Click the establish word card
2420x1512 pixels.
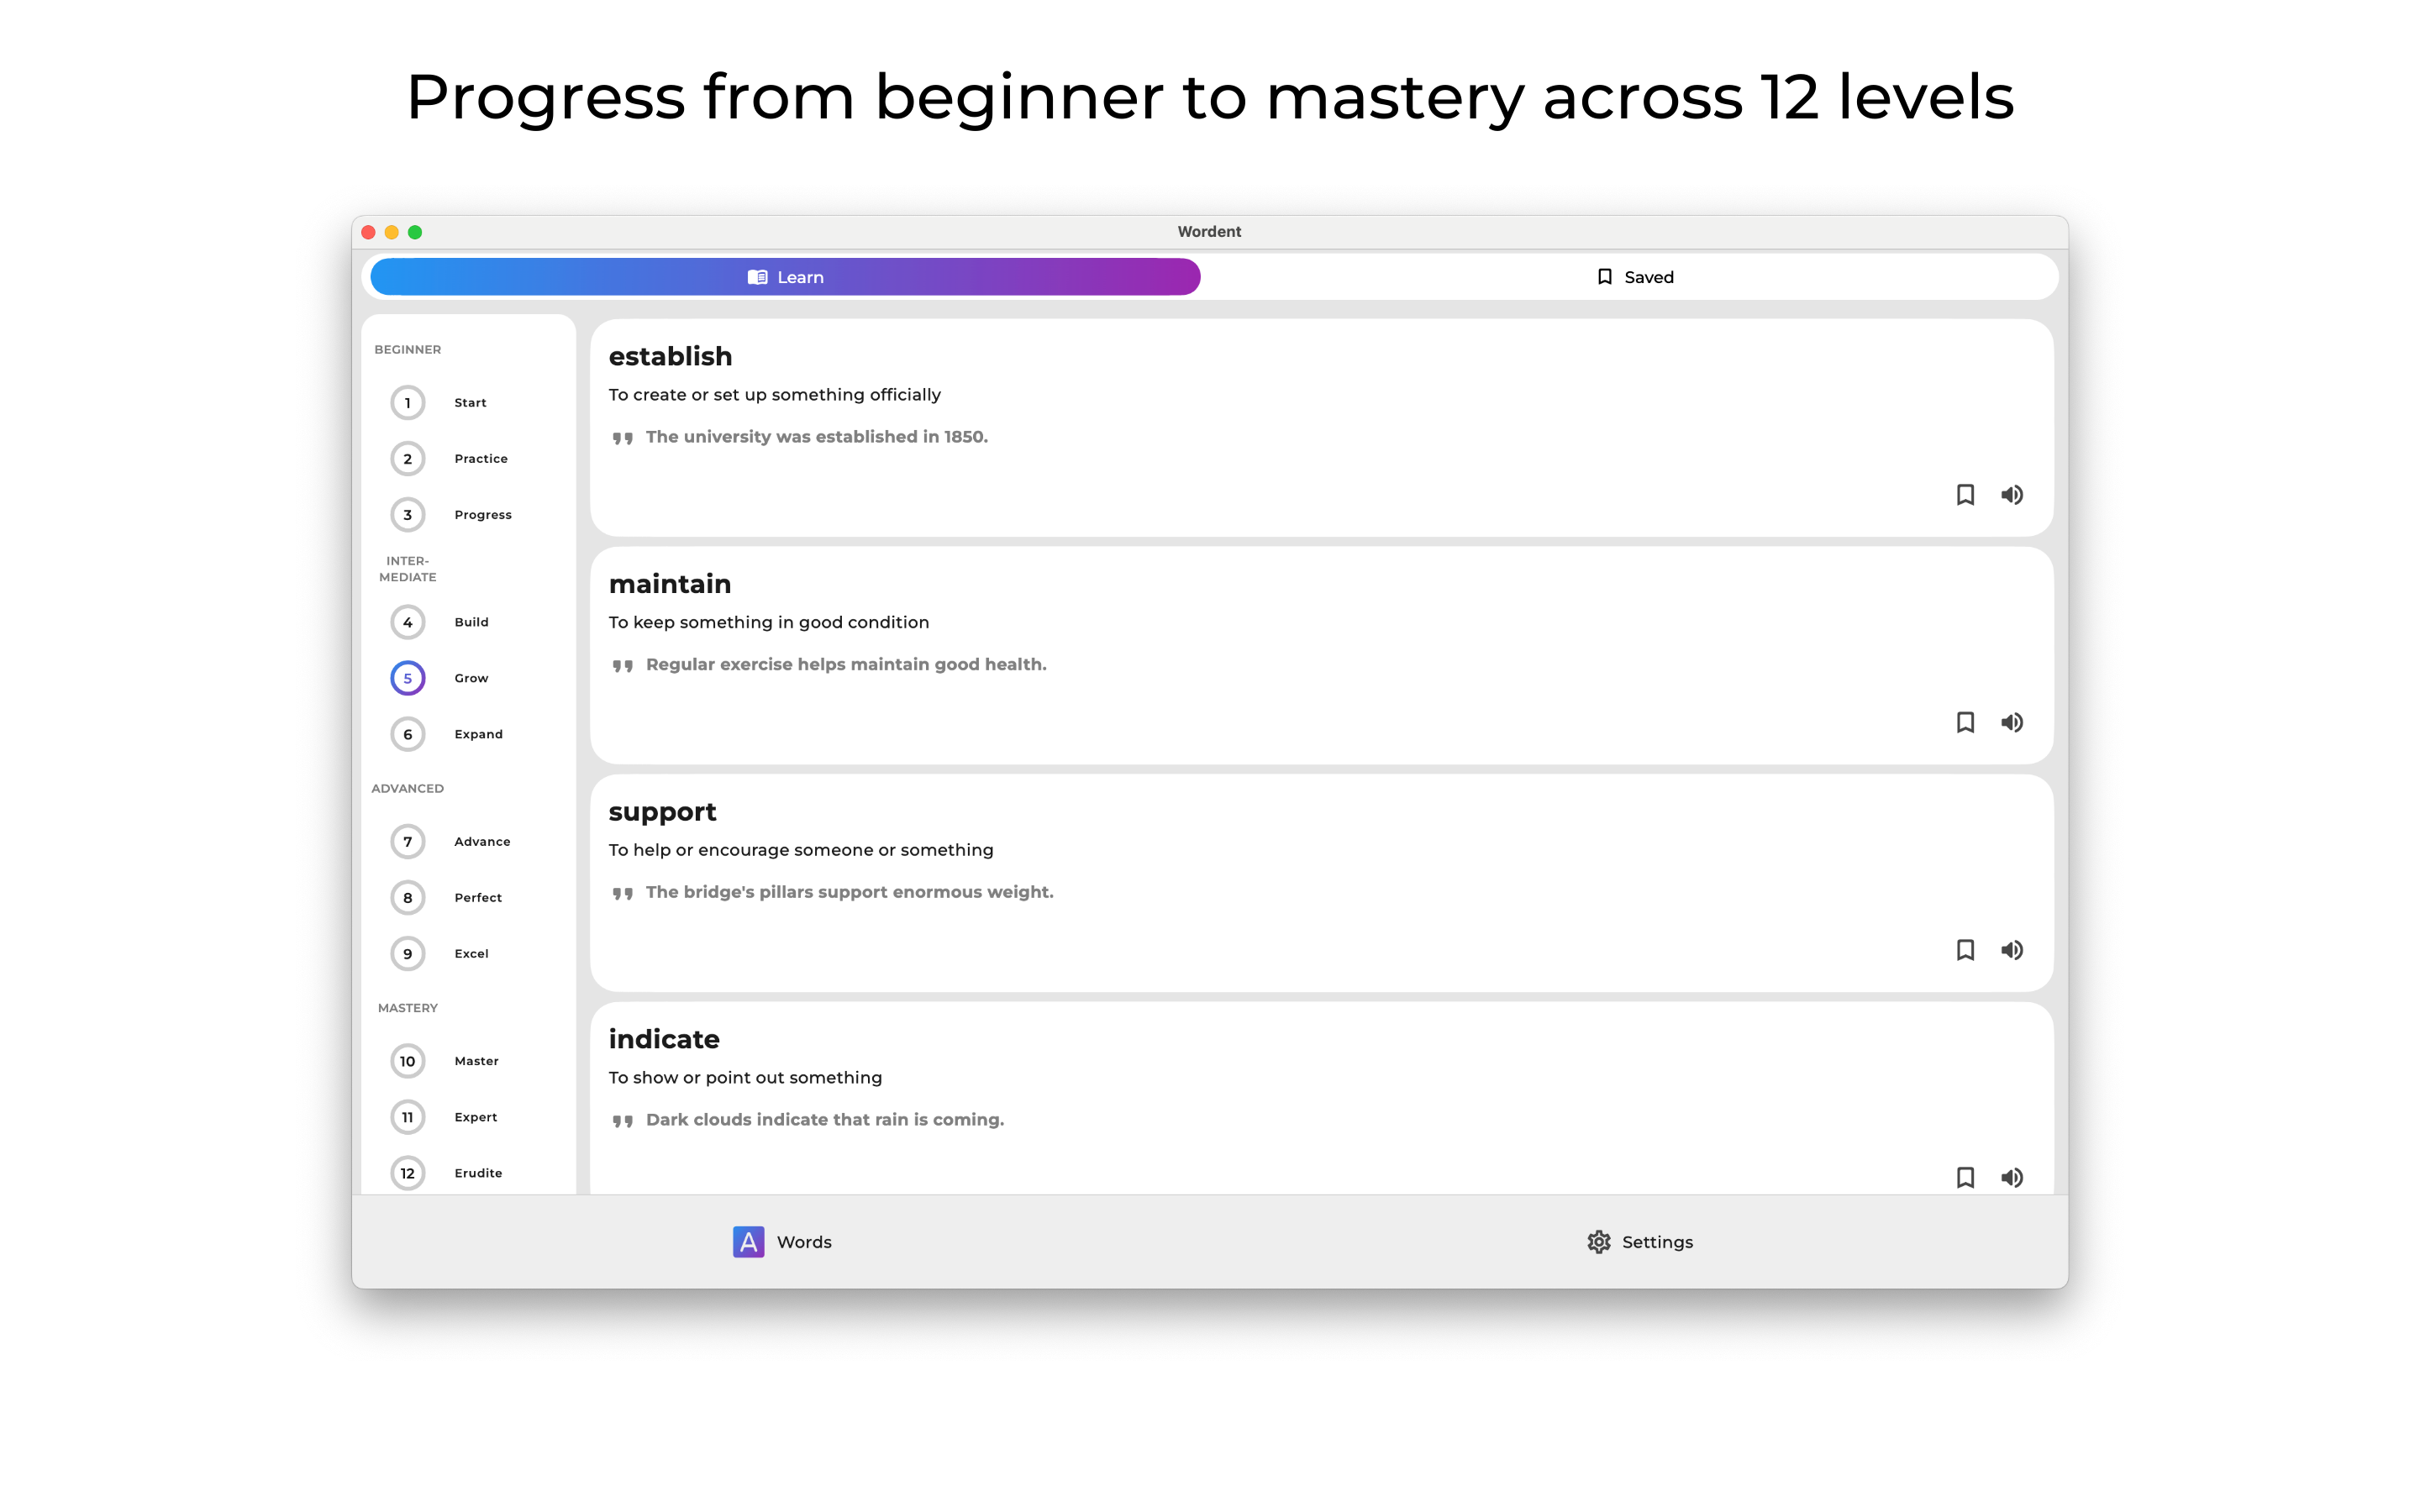[1321, 428]
